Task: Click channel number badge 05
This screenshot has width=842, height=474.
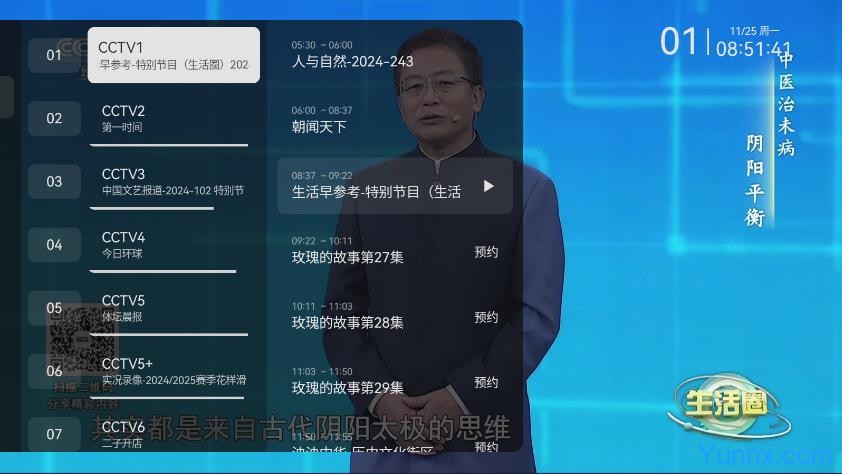Action: click(x=54, y=308)
